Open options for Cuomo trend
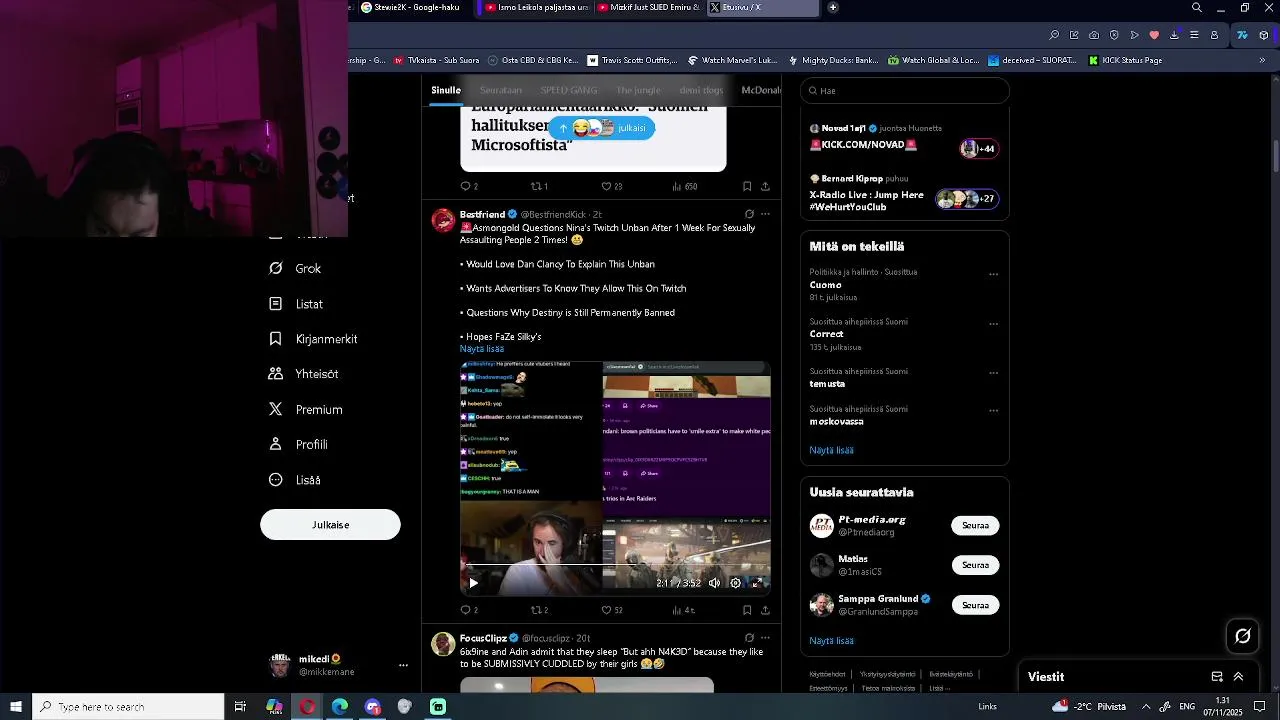The image size is (1280, 720). (x=993, y=274)
